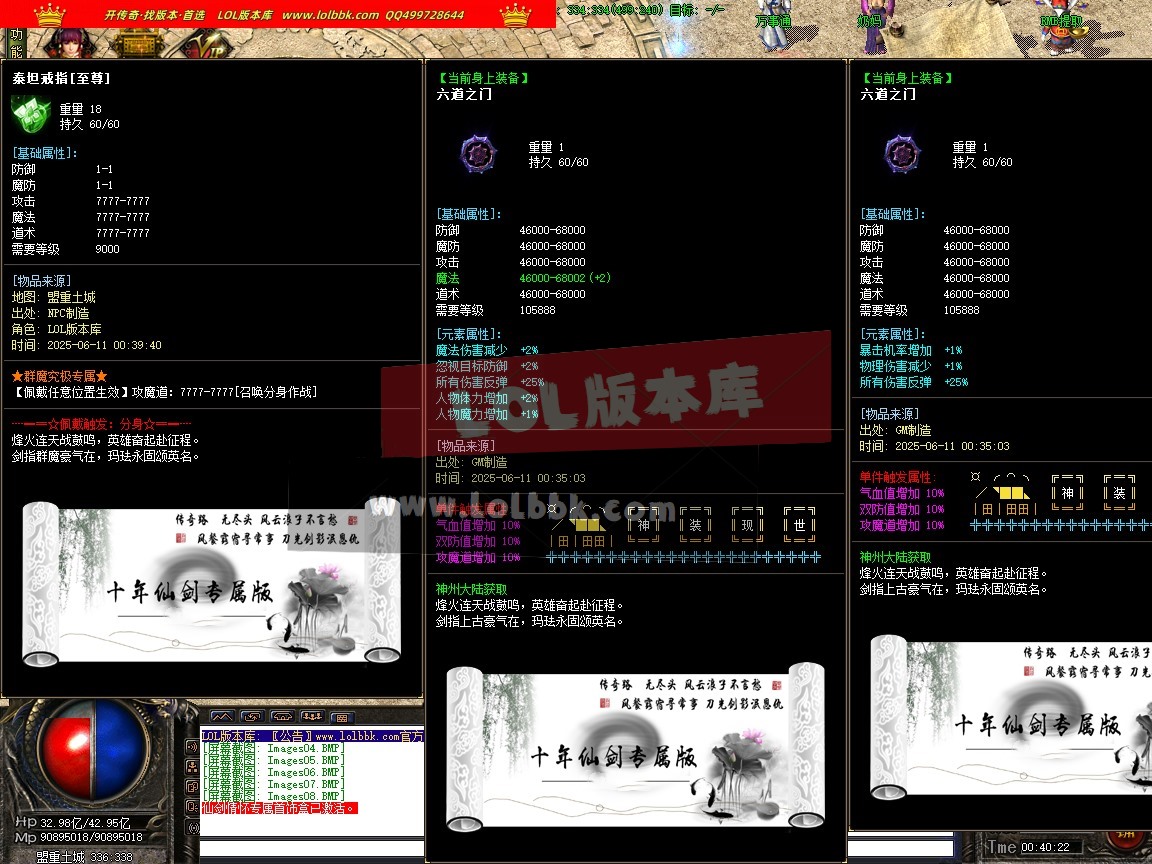1152x864 pixels.
Task: Click the 功能 button at top left
Action: pos(16,43)
